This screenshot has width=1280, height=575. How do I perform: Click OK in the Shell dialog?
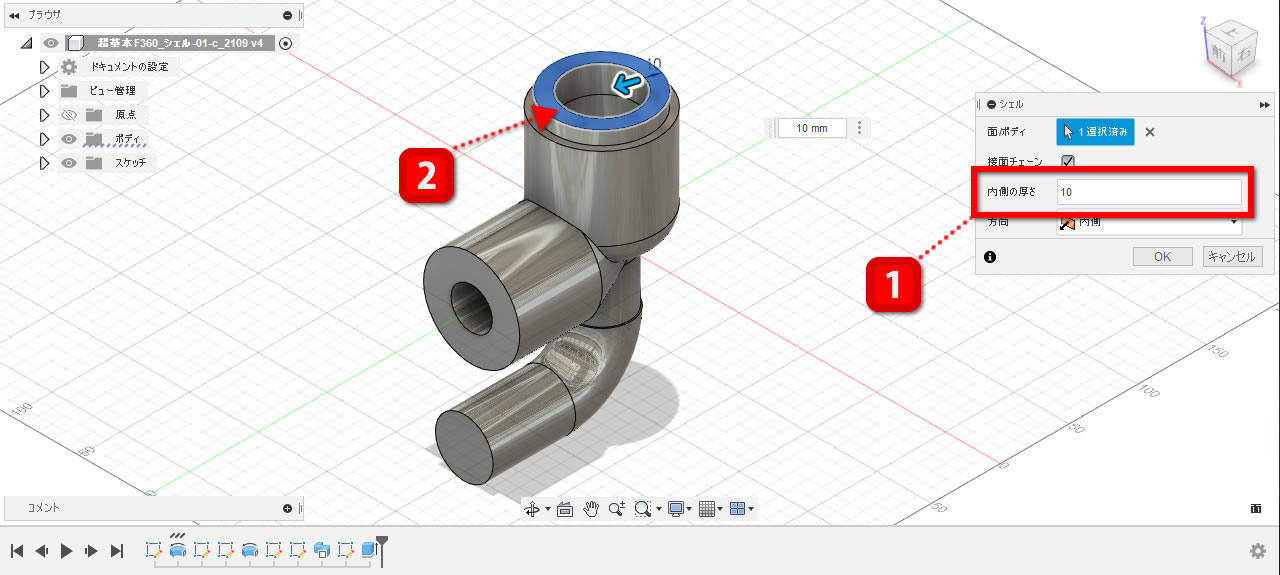(1162, 257)
